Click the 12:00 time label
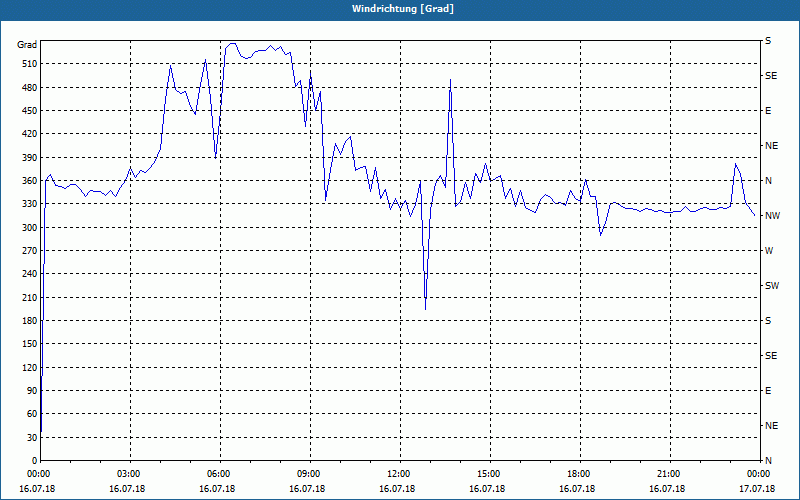Viewport: 800px width, 500px height. click(399, 474)
